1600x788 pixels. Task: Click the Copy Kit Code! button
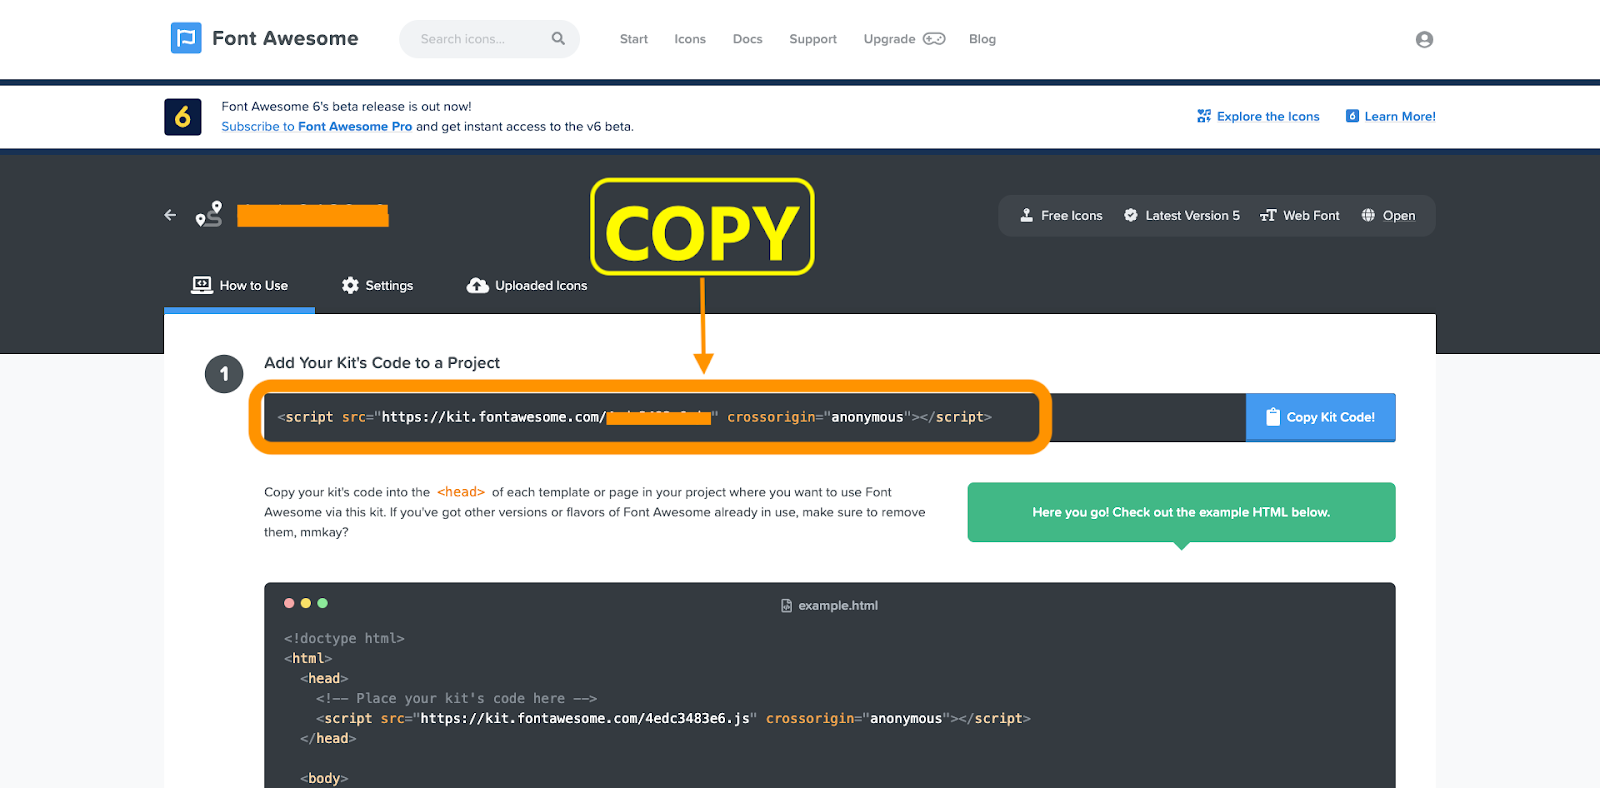coord(1320,417)
